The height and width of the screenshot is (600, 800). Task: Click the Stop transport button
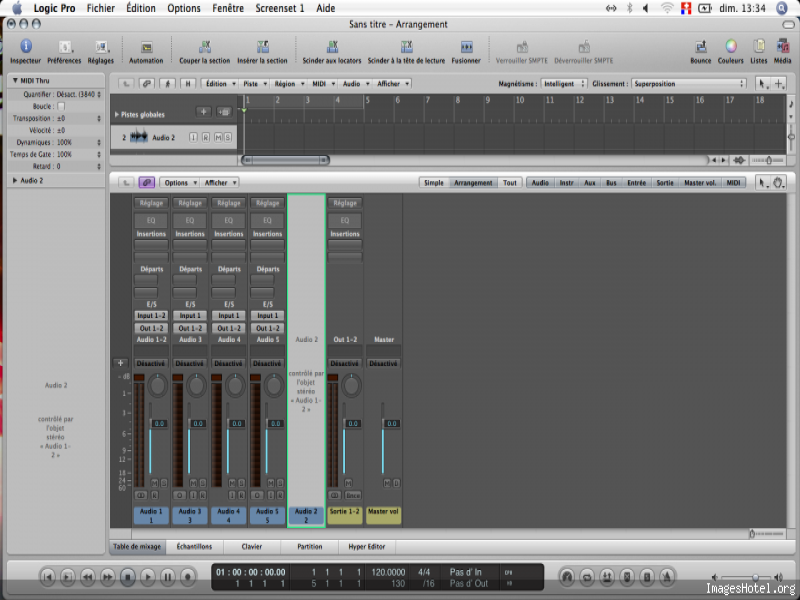pyautogui.click(x=128, y=577)
